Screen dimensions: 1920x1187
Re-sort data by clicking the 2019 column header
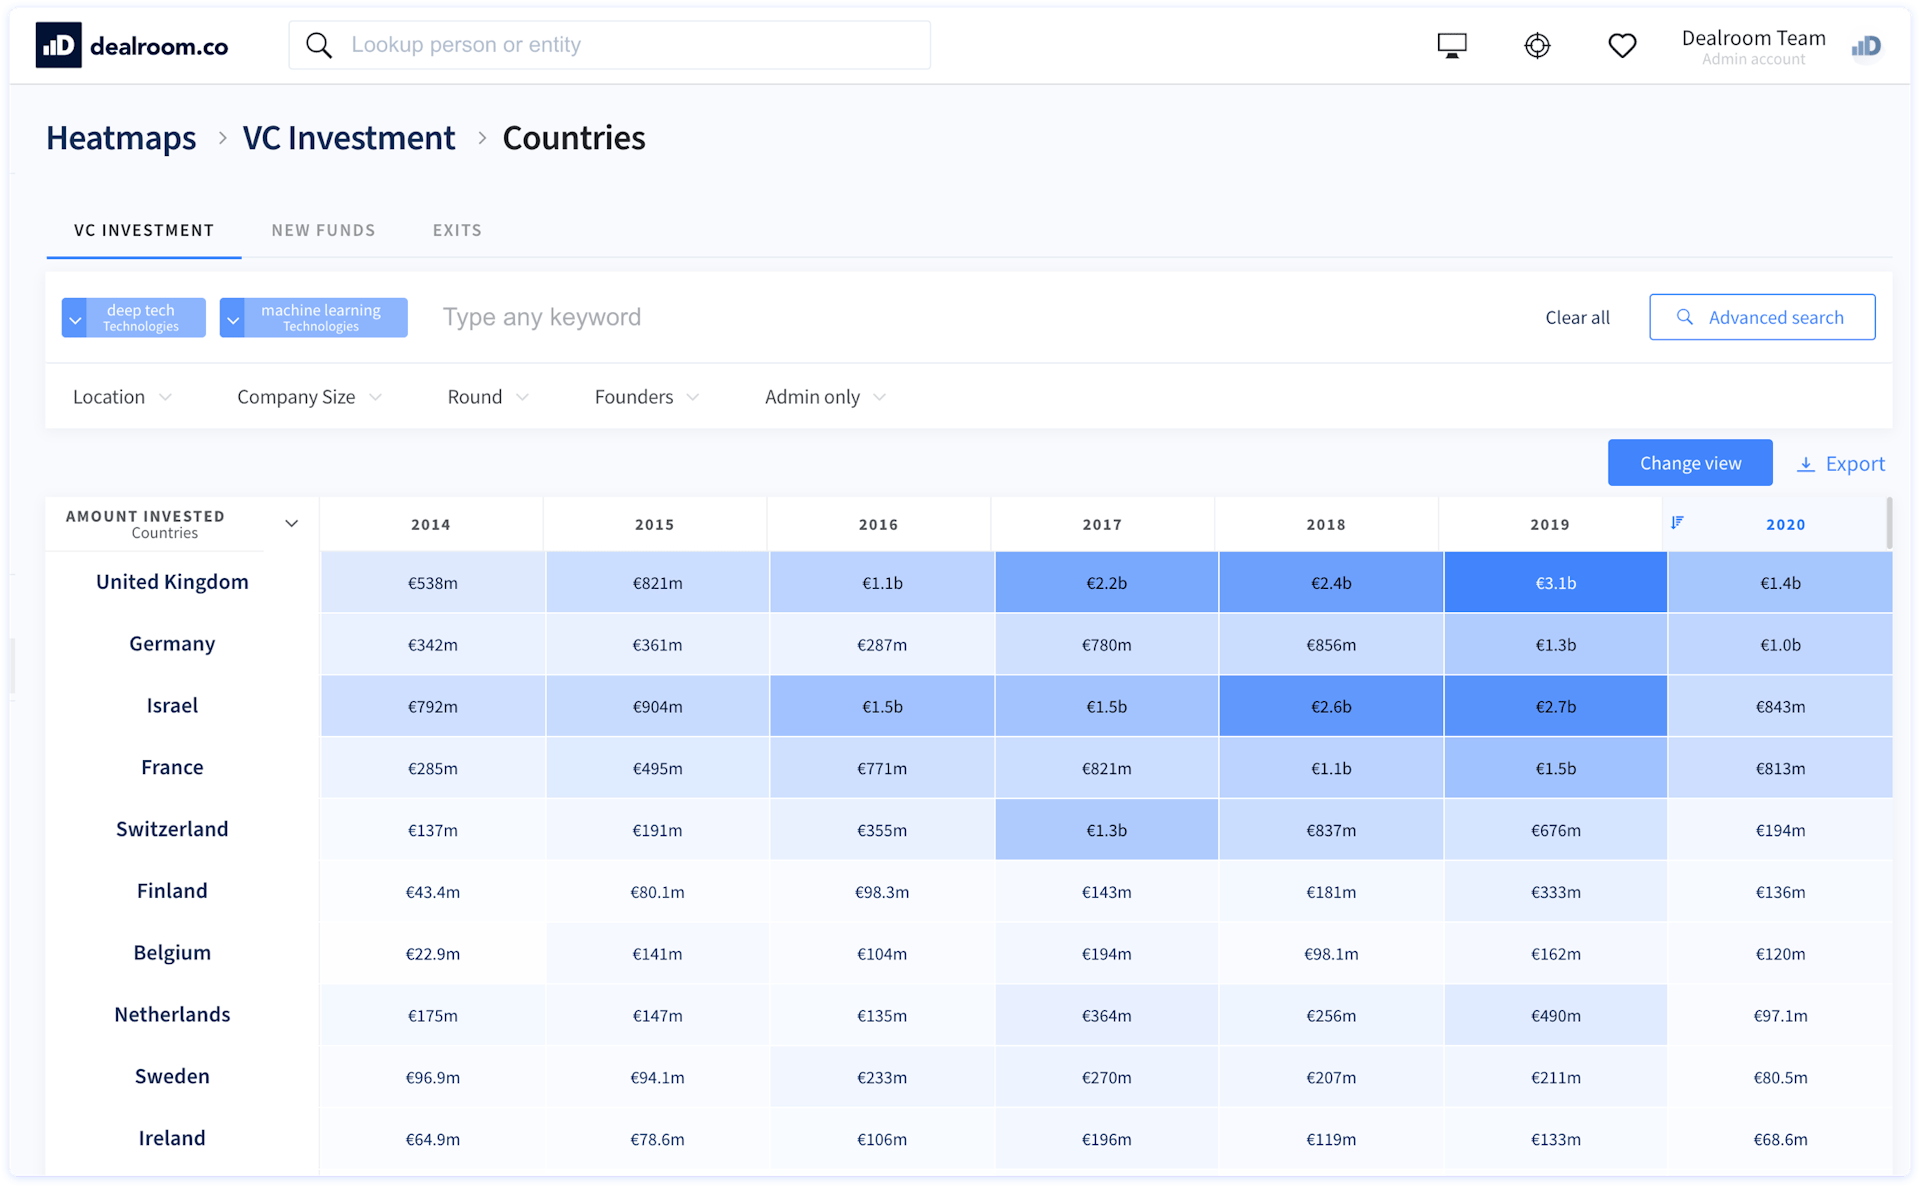1549,523
